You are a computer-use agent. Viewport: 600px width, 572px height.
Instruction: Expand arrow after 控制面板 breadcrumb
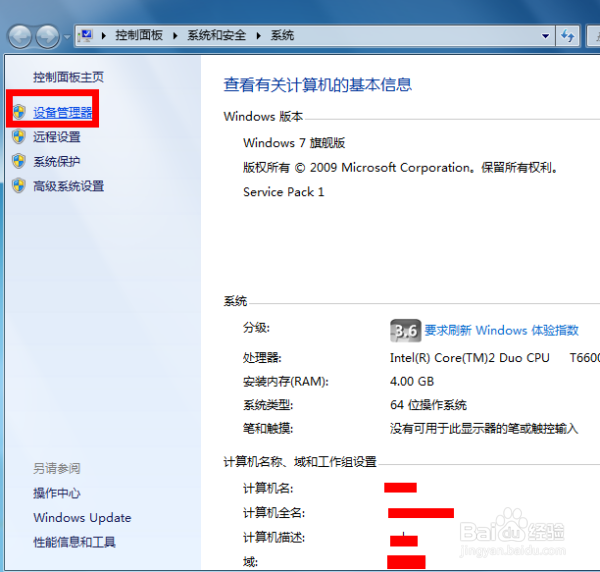point(175,36)
